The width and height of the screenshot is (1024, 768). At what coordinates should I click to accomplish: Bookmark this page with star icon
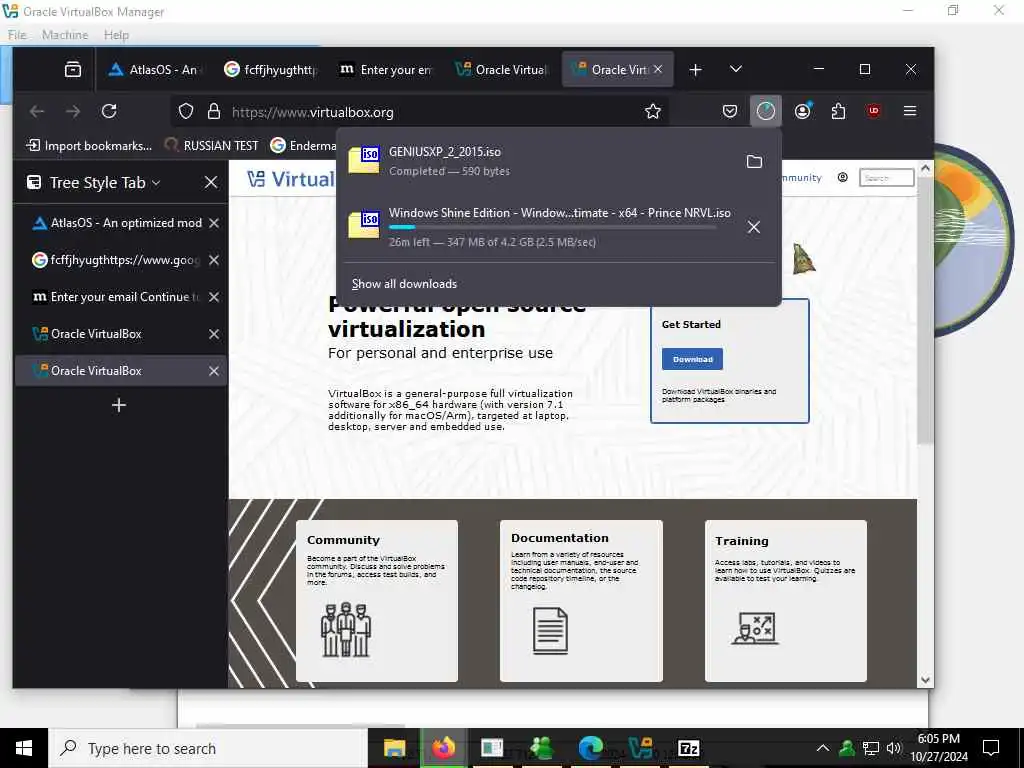(x=652, y=112)
